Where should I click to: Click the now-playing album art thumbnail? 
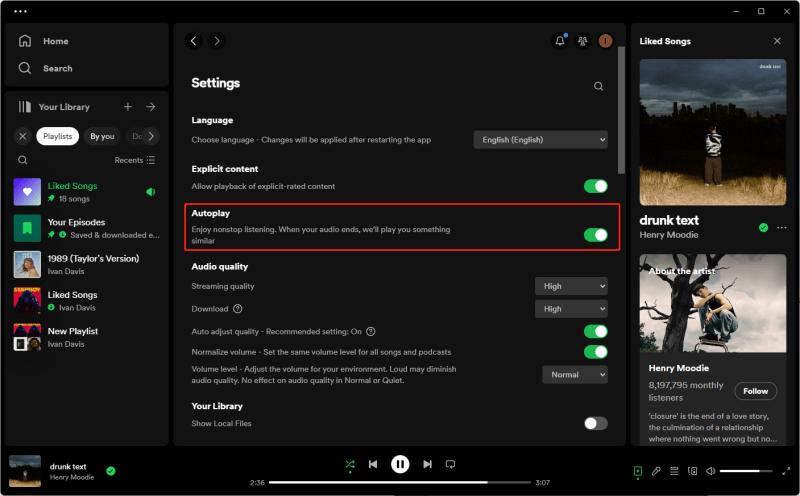tap(25, 471)
